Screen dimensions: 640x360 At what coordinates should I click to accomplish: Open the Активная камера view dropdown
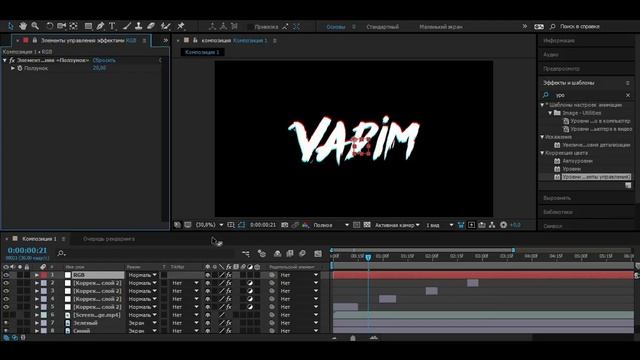pos(397,225)
